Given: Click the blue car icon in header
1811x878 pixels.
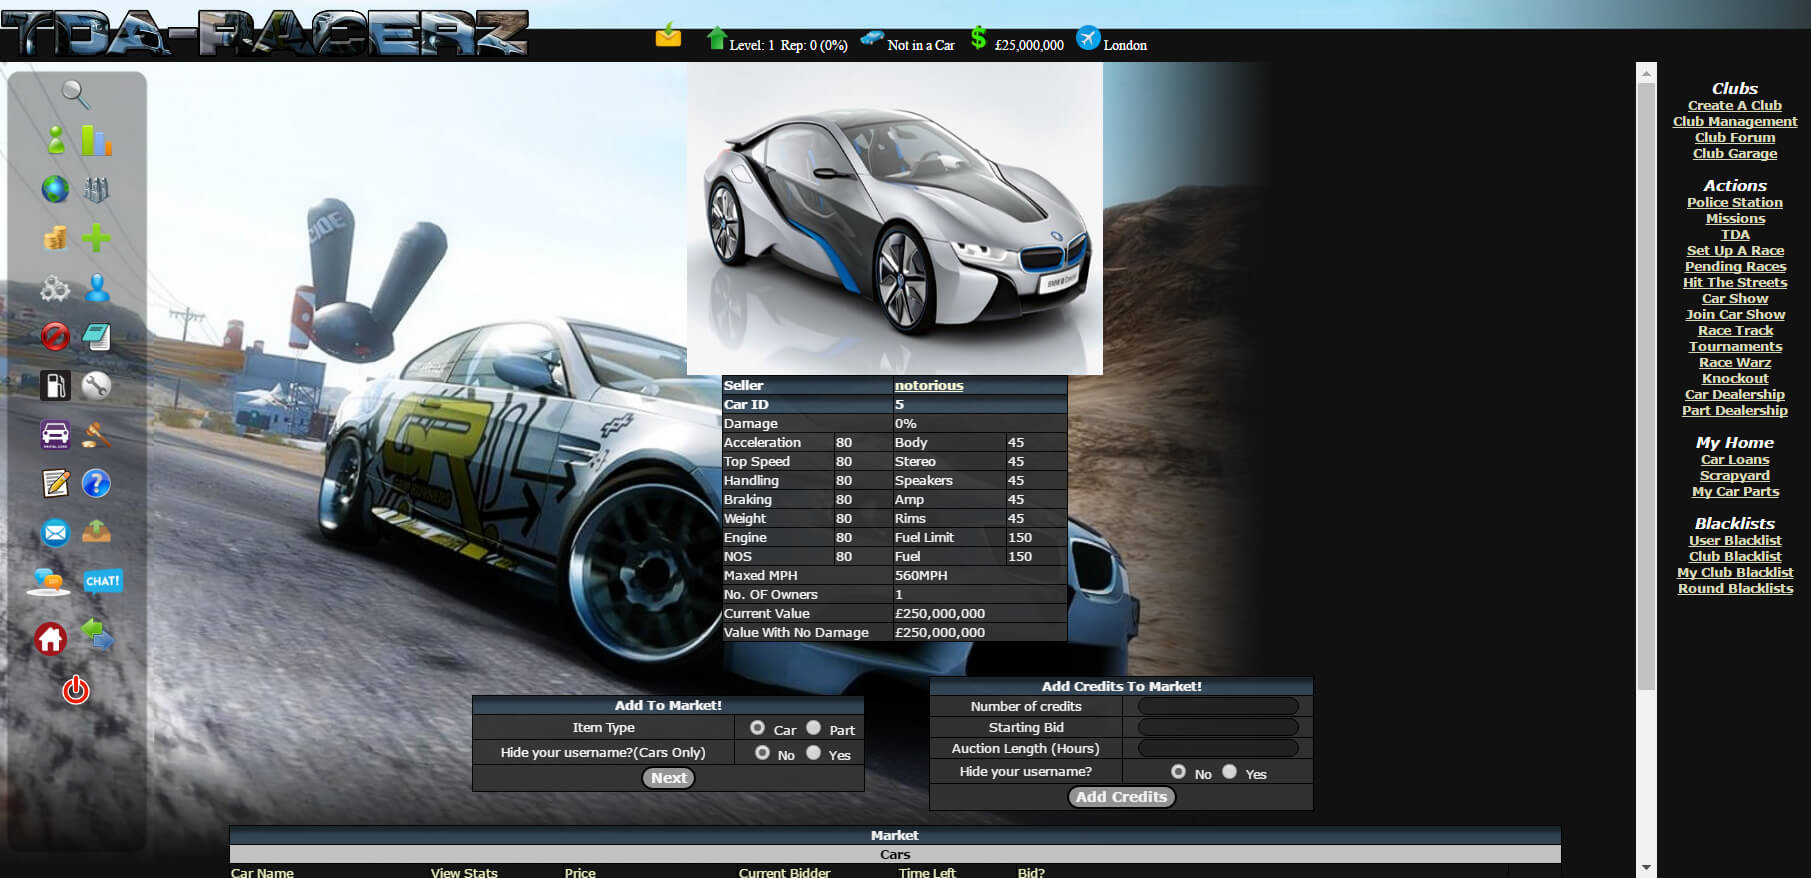Looking at the screenshot, I should (x=872, y=39).
